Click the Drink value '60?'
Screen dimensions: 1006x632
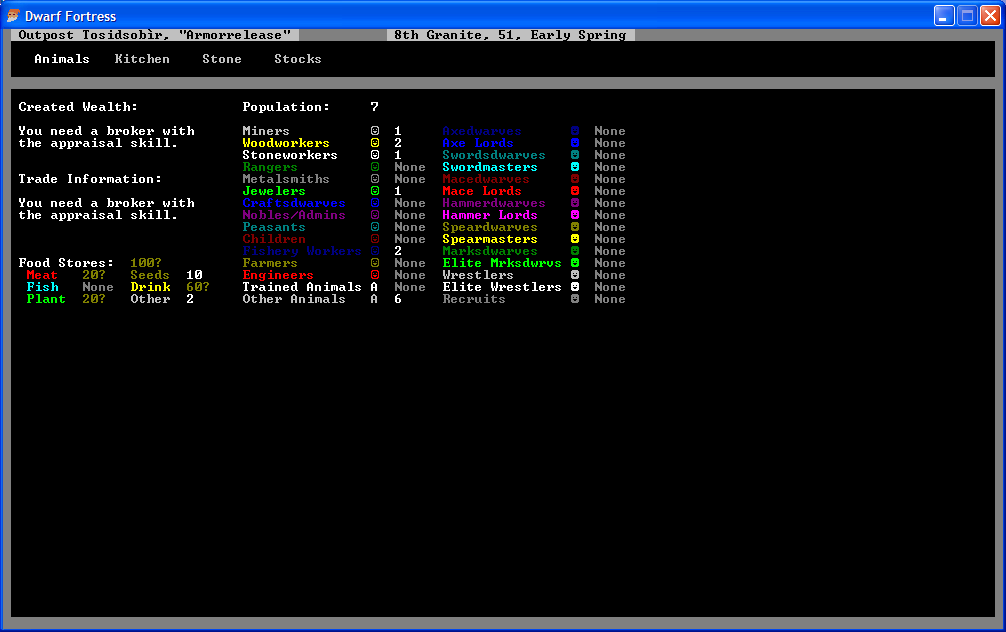coord(198,287)
